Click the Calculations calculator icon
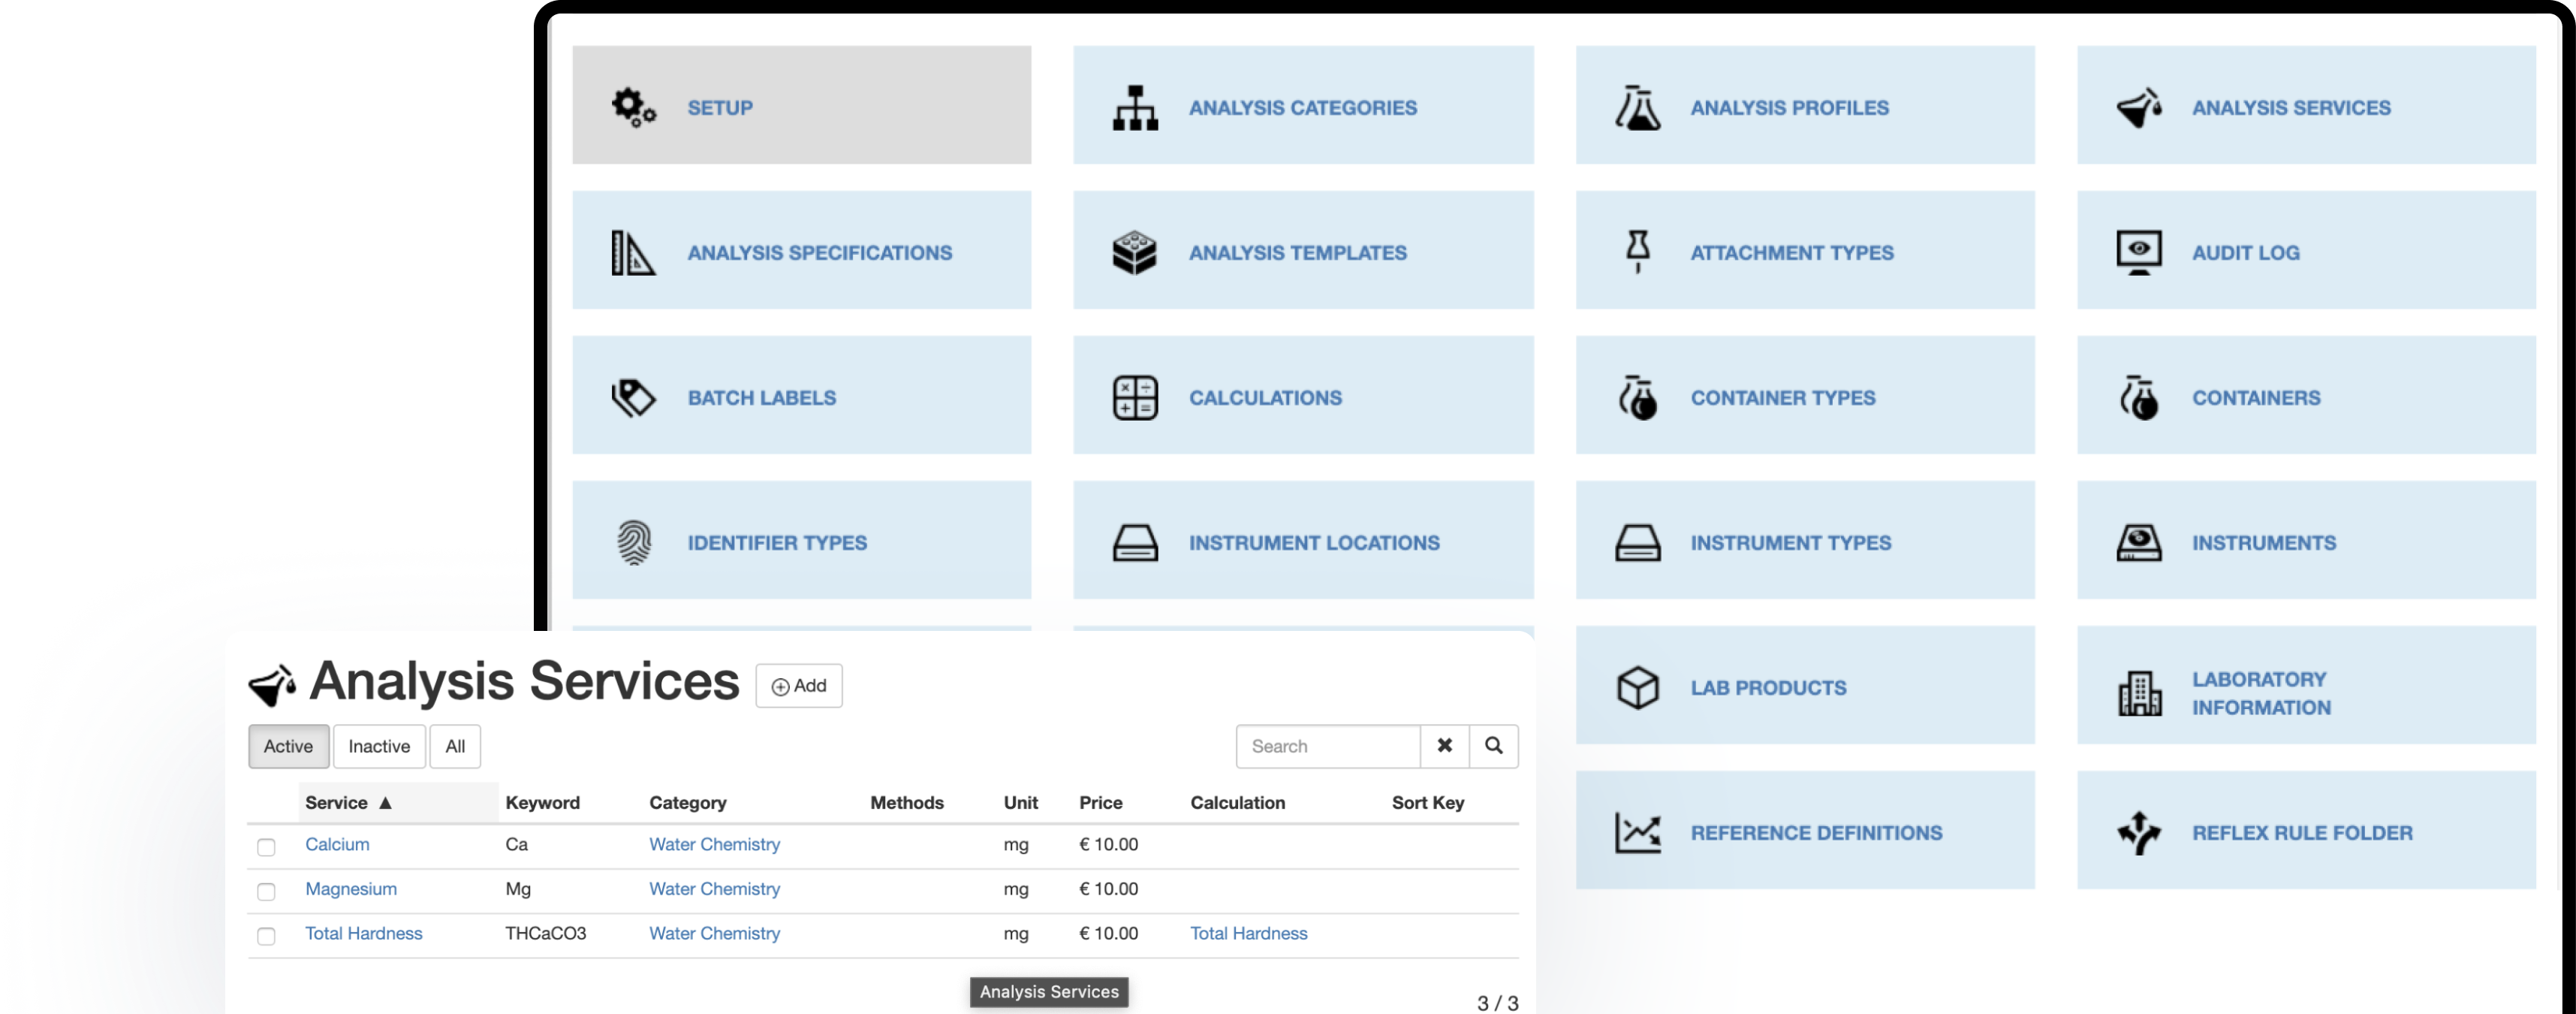The image size is (2576, 1014). point(1135,397)
